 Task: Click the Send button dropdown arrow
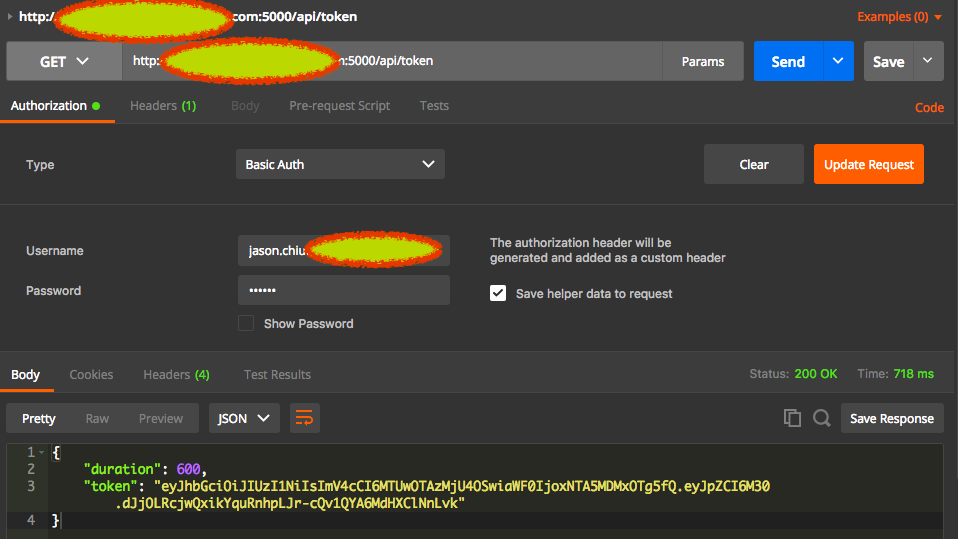click(838, 61)
